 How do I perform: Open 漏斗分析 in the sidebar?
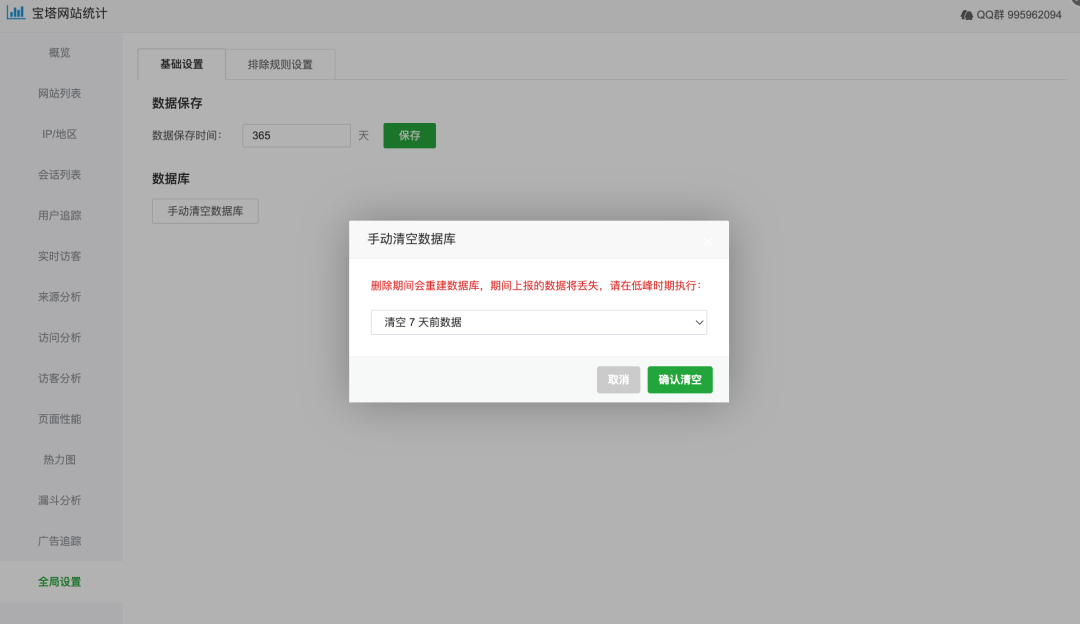click(60, 499)
